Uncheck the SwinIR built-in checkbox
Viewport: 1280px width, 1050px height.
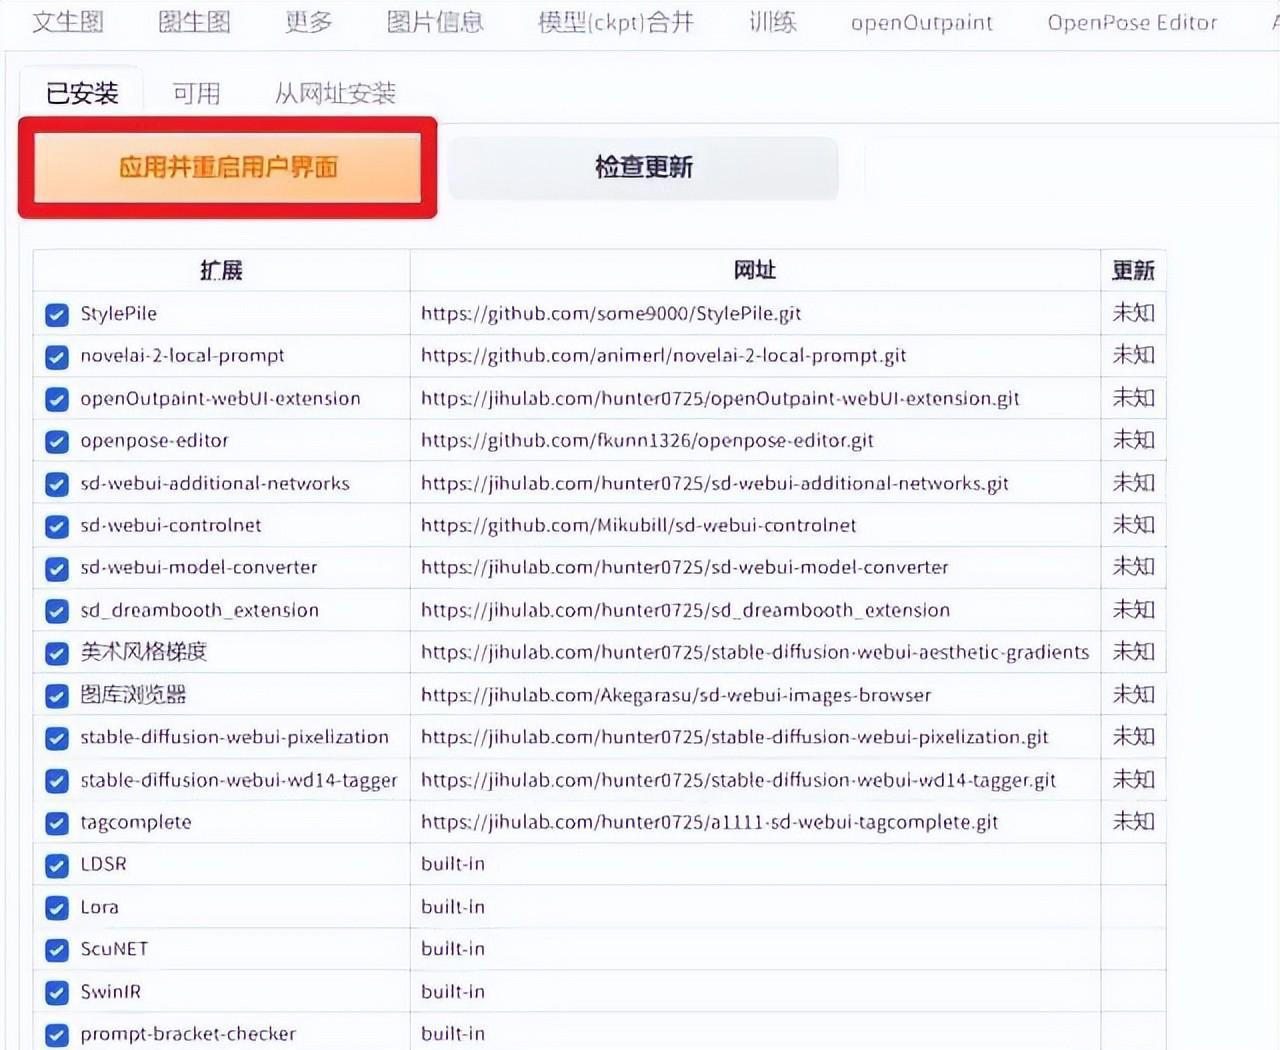point(57,993)
